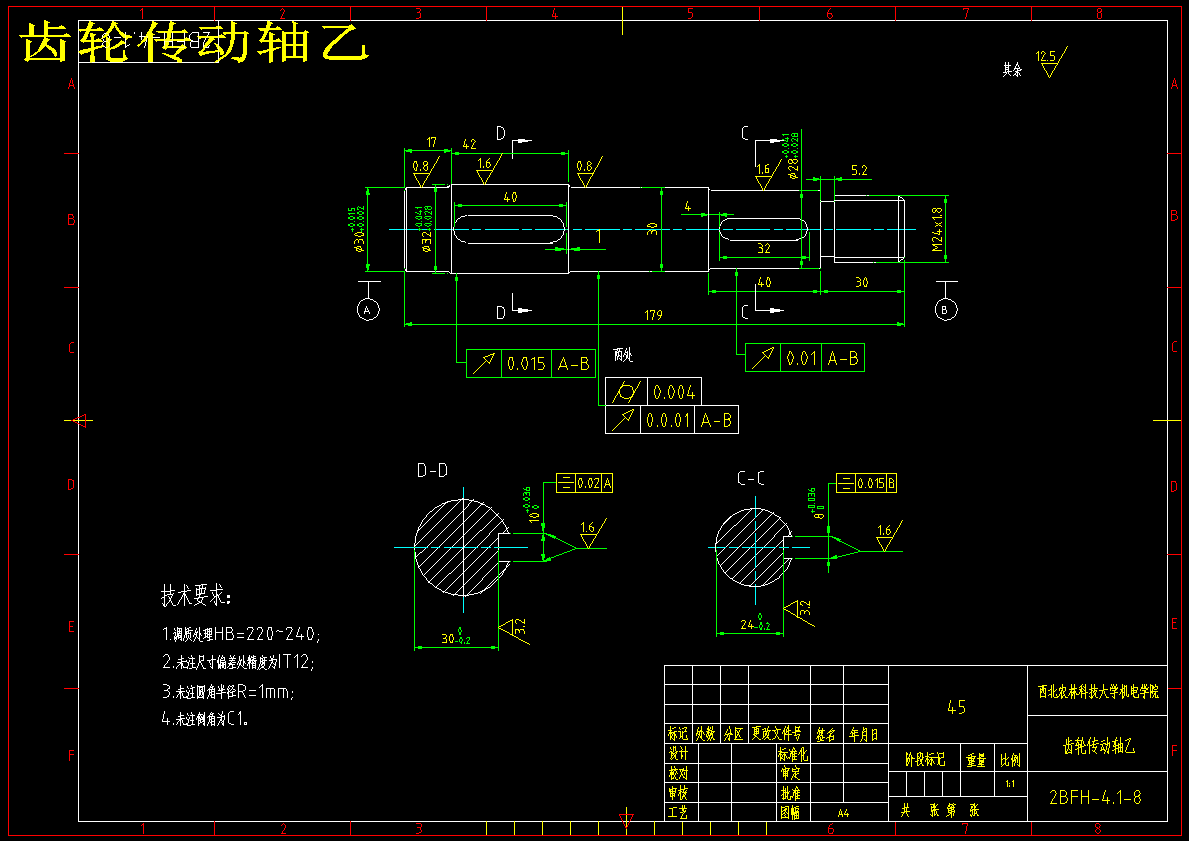
Task: Click the 0.015 A-B runout tolerance frame
Action: point(531,364)
